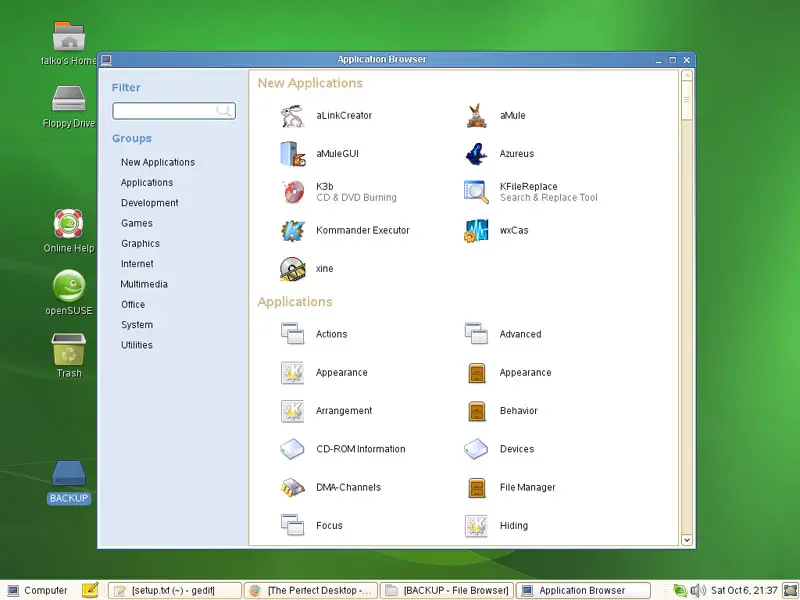Screen dimensions: 800x600
Task: Launch Azureus blue frog icon
Action: pos(477,154)
